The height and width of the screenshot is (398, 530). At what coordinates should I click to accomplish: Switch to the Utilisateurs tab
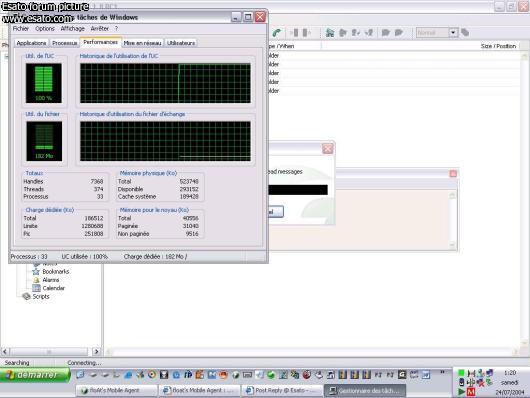(x=181, y=43)
